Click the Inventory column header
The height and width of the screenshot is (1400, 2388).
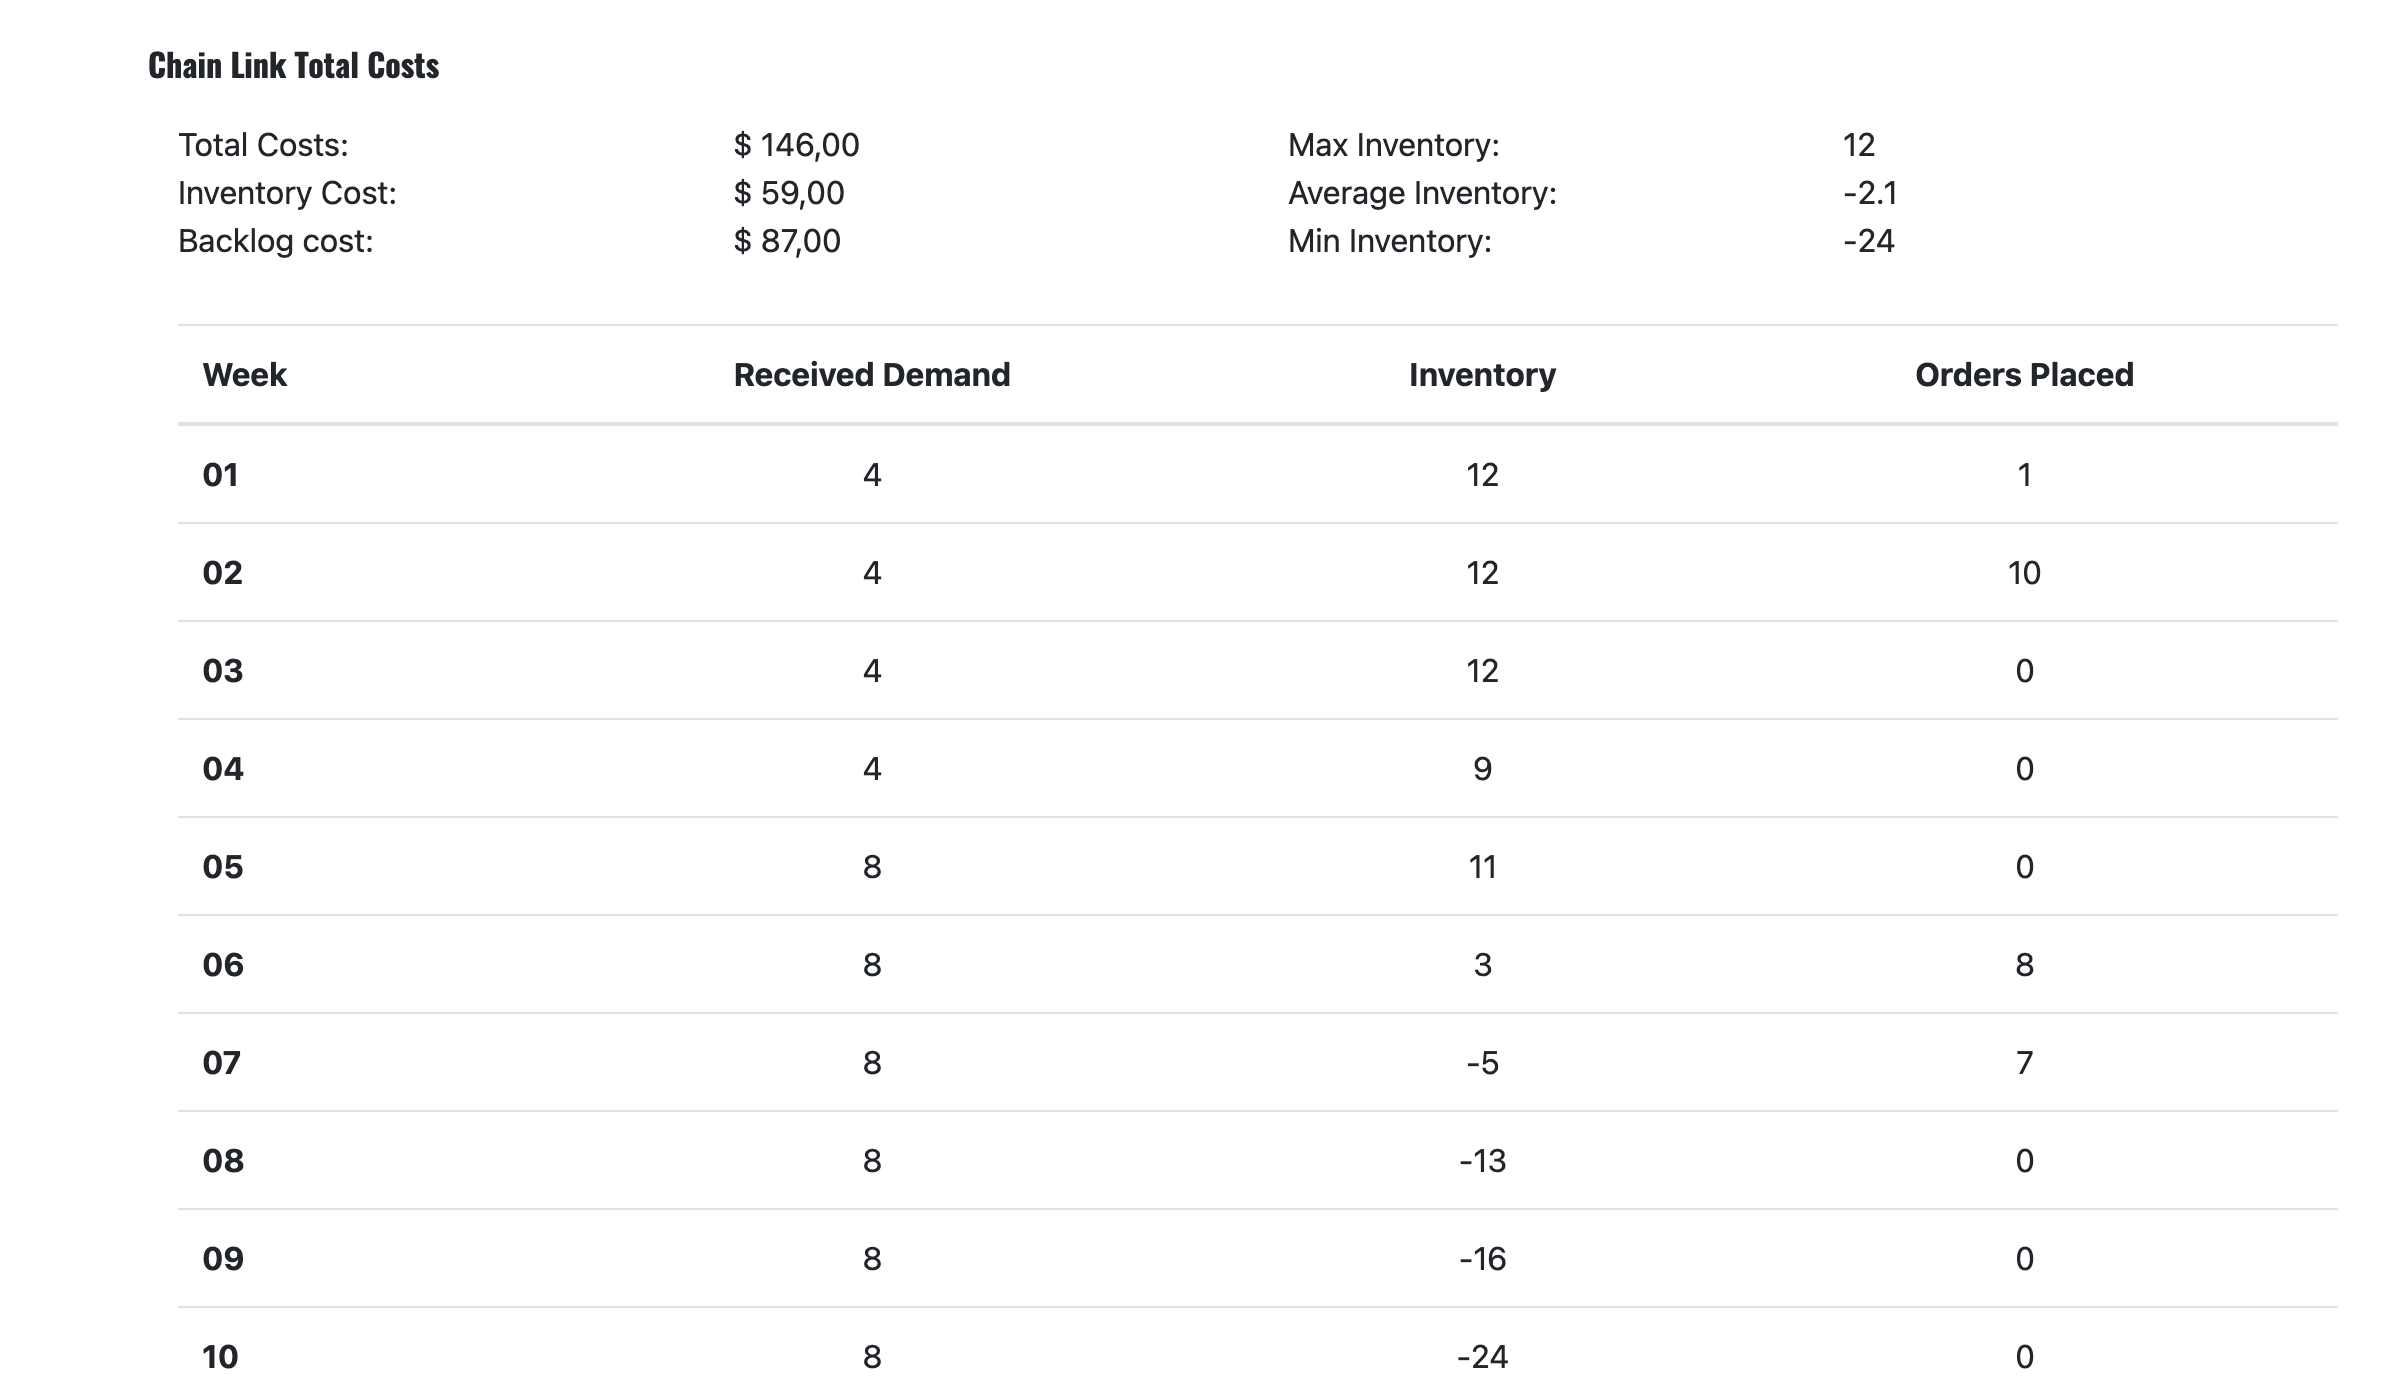1481,375
